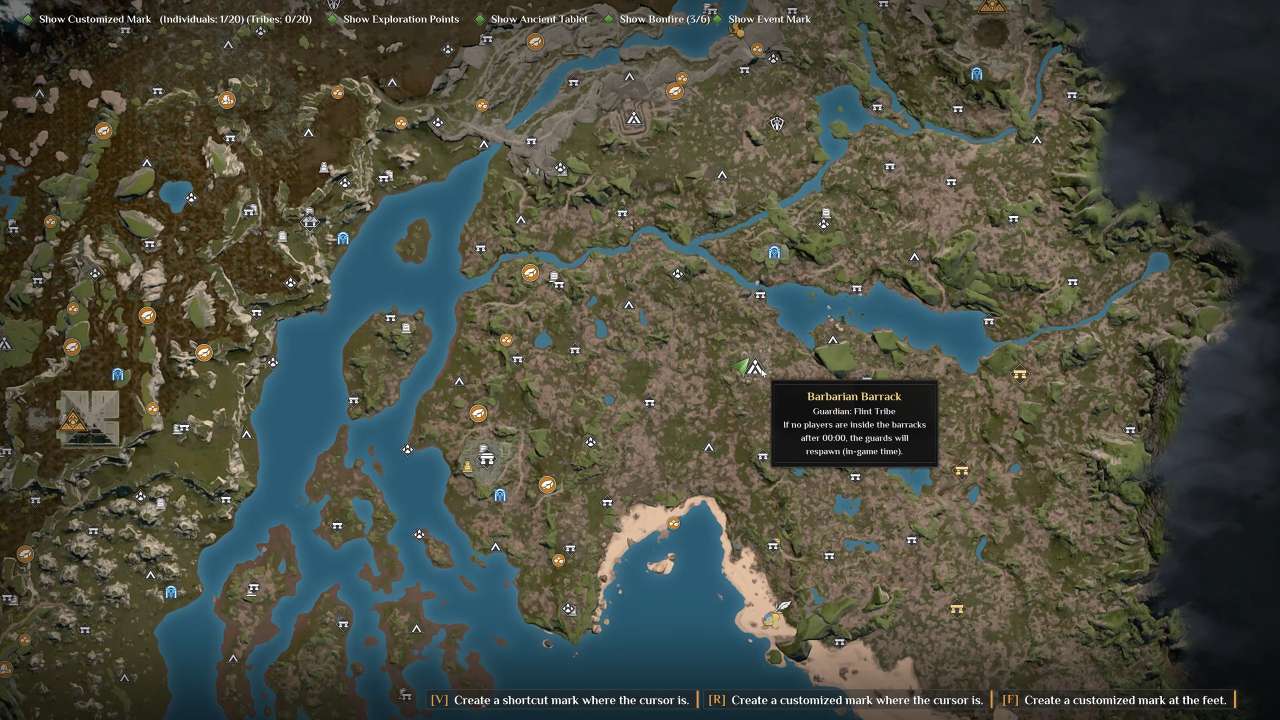Click the "(Individuals: 1/20)" counter text
The image size is (1280, 720).
[202, 19]
